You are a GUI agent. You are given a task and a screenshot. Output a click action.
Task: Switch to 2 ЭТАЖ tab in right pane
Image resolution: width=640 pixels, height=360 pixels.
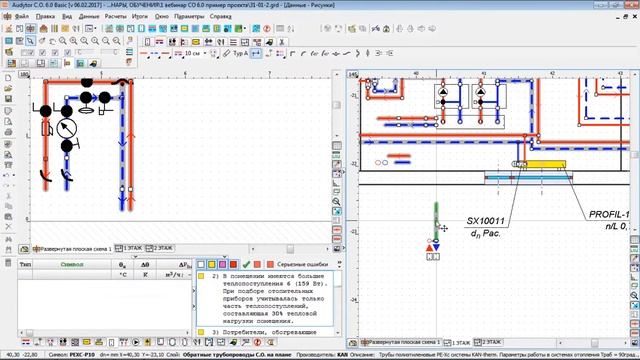point(488,342)
